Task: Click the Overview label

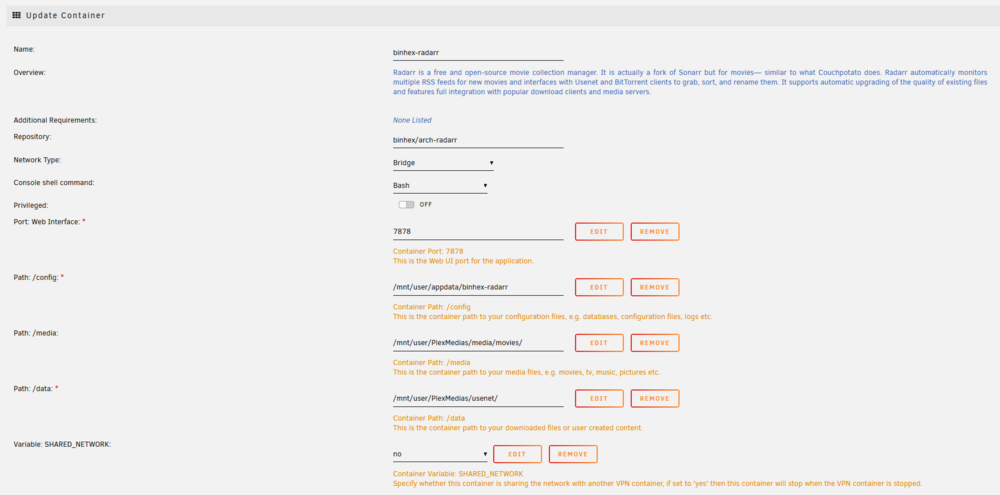Action: pos(29,72)
